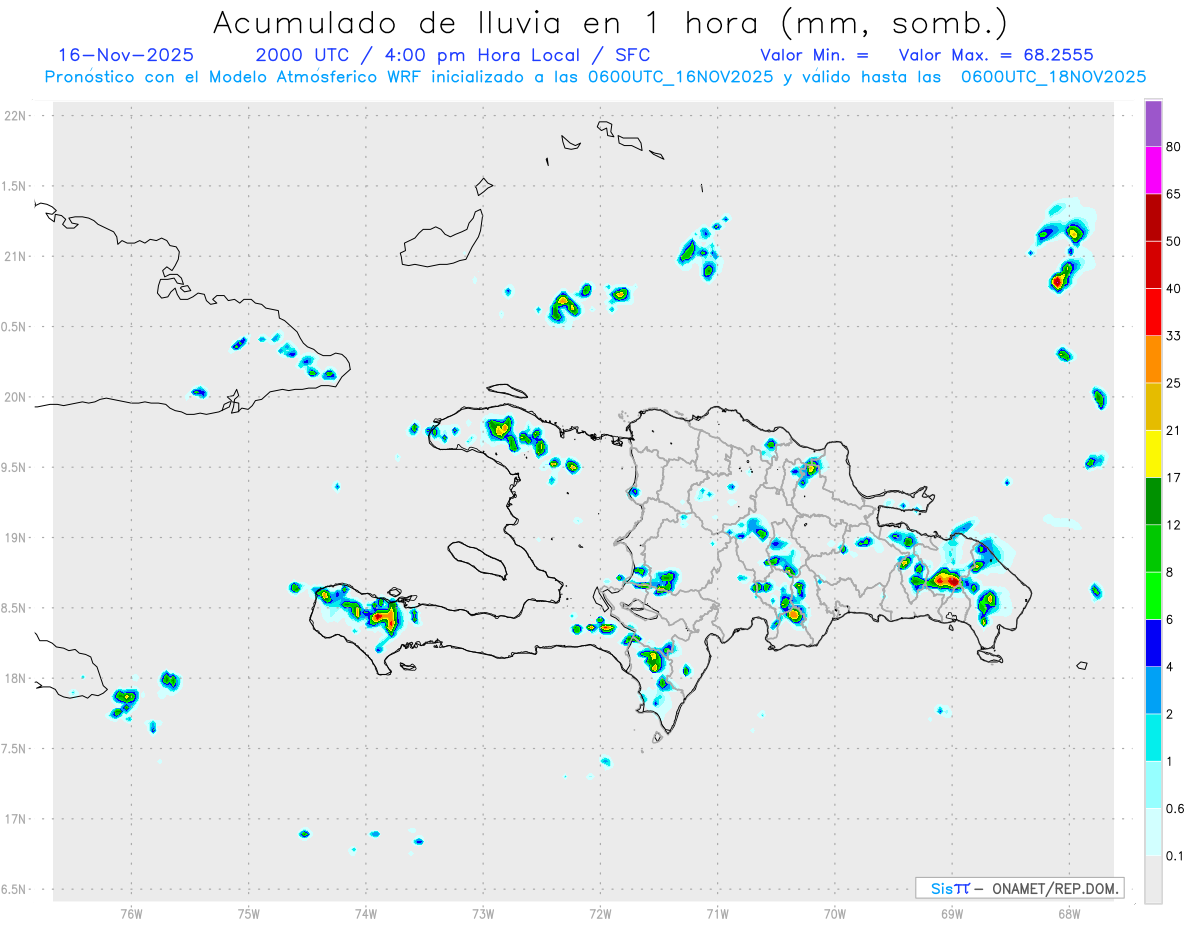Select the dark blue legend swatch between 4 and 6
The image size is (1200, 927).
click(1153, 644)
